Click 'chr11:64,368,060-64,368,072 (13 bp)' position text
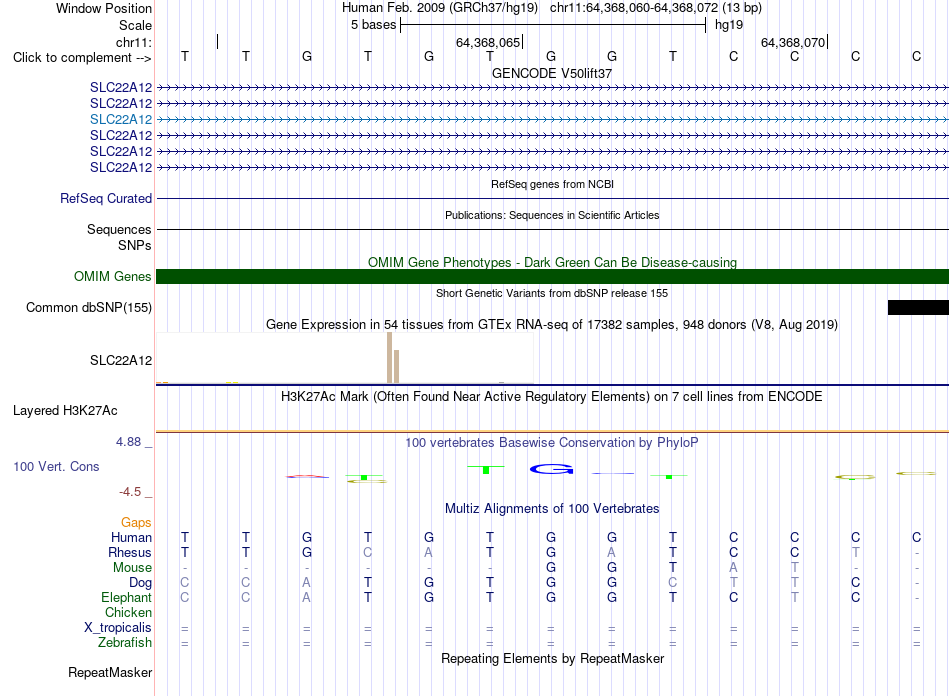The height and width of the screenshot is (696, 950). 656,8
